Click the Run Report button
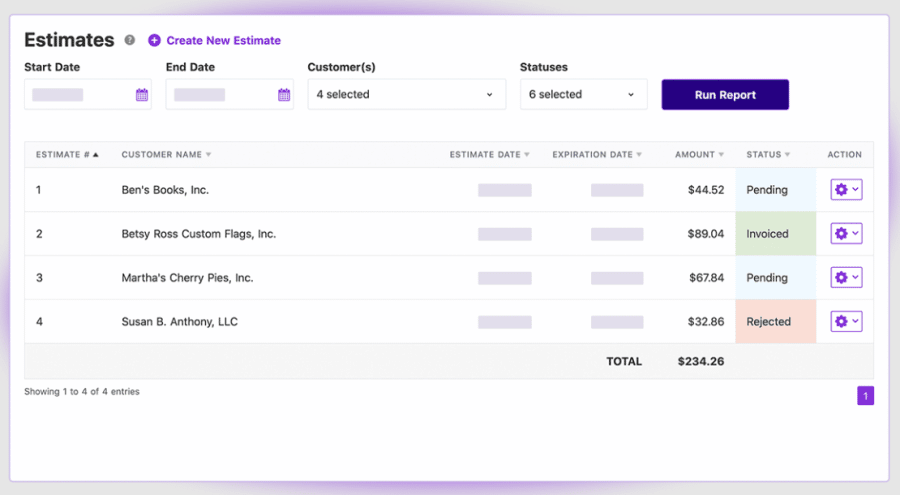Image resolution: width=900 pixels, height=495 pixels. [x=725, y=95]
